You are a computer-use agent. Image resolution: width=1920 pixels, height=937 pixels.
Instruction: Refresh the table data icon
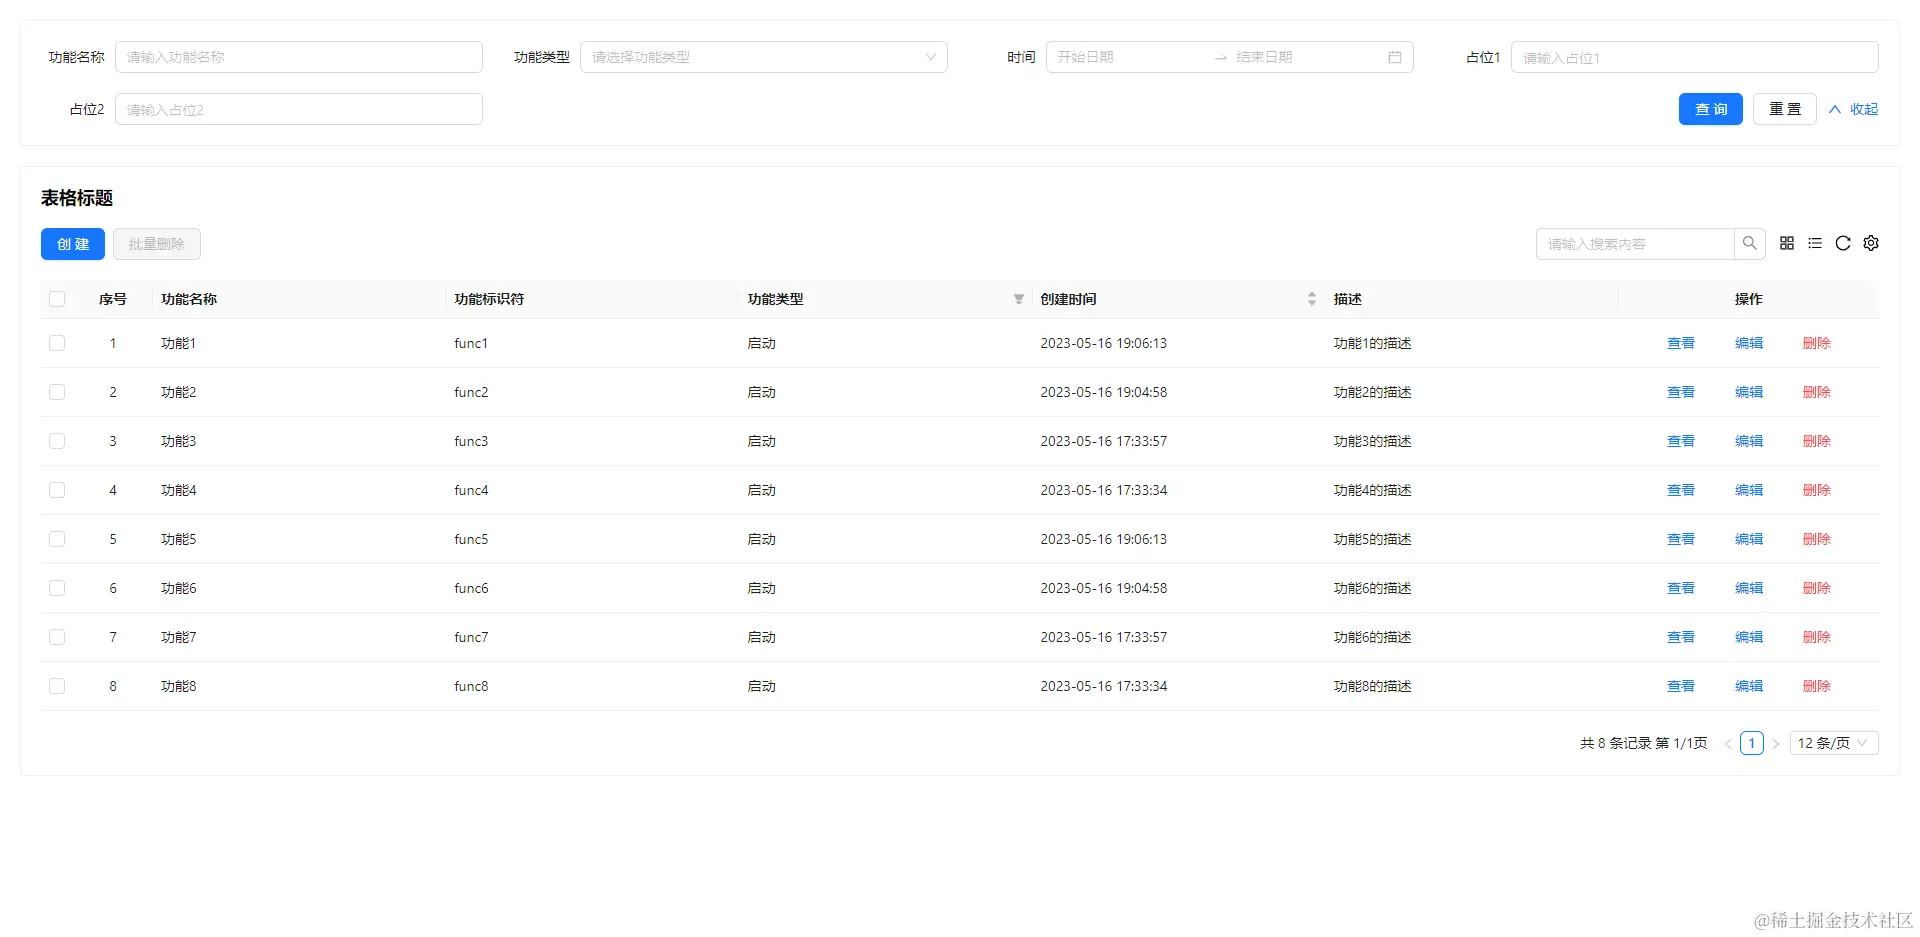click(1843, 243)
